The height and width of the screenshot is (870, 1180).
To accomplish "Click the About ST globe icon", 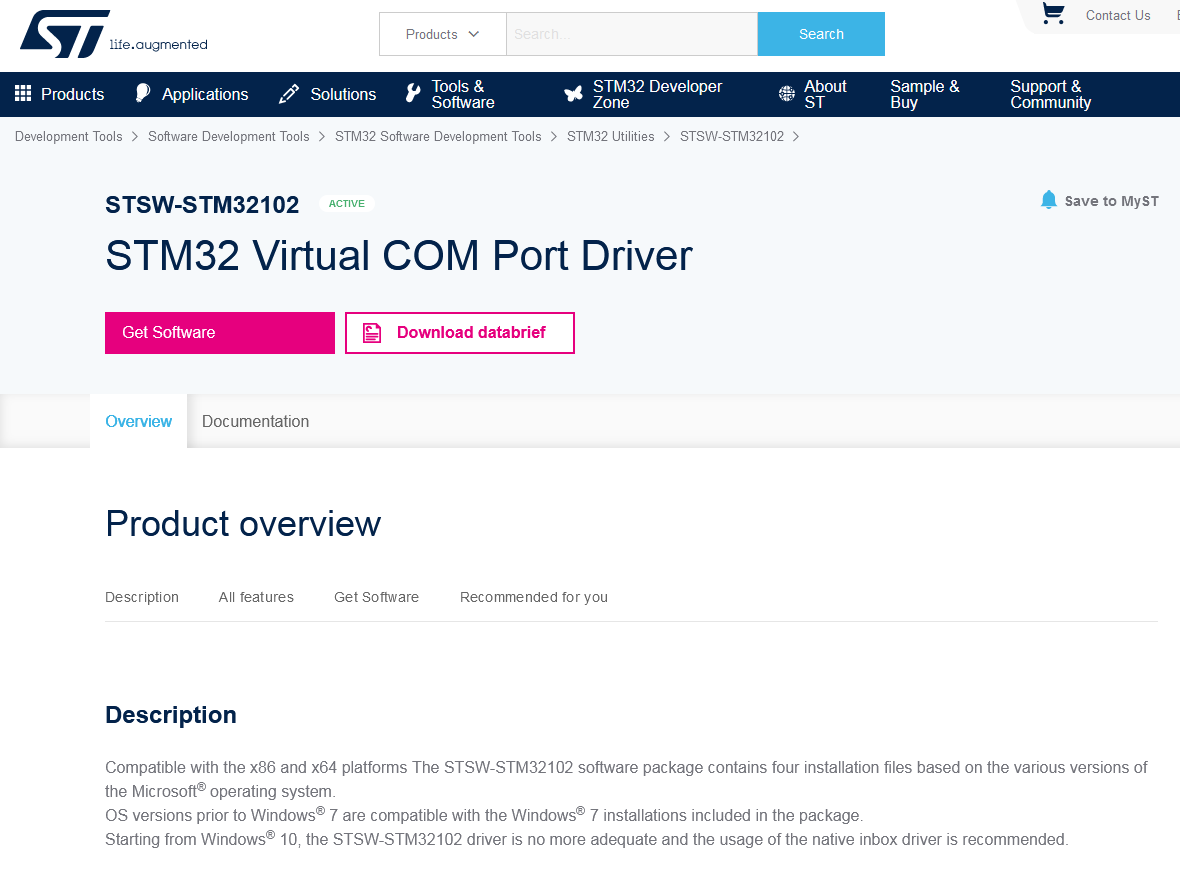I will click(786, 93).
